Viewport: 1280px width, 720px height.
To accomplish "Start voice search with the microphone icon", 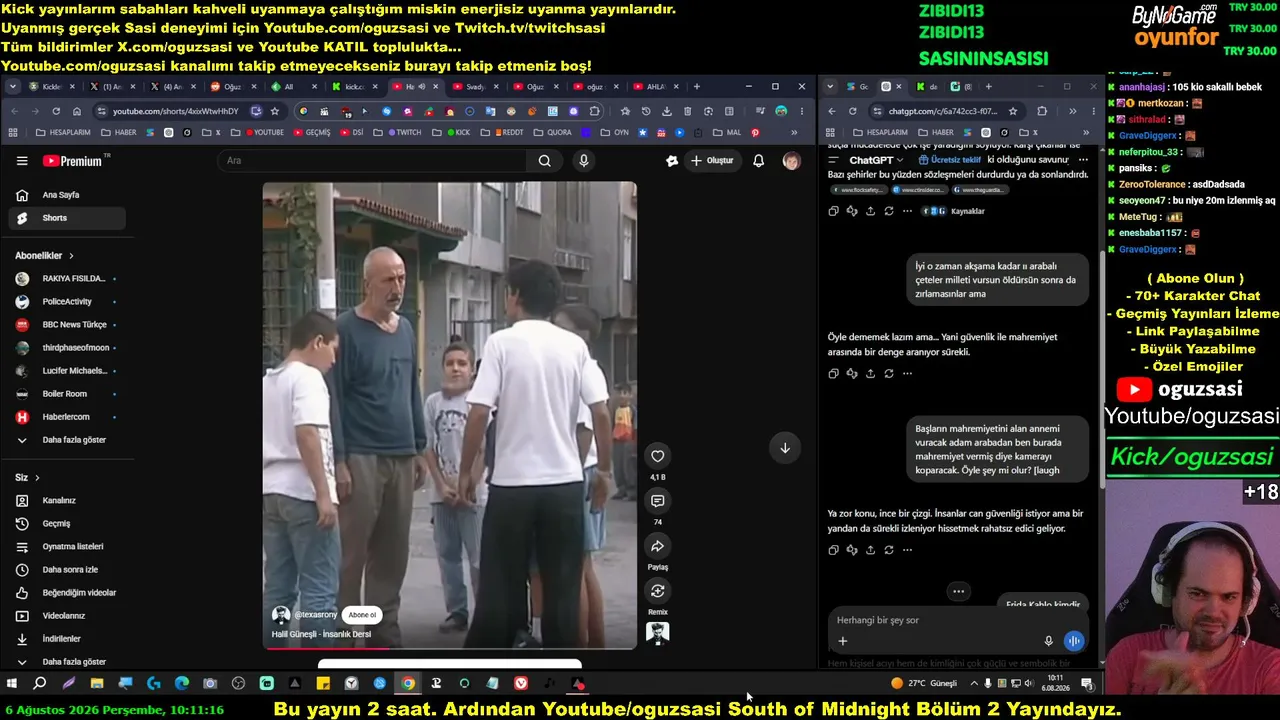I will click(x=584, y=161).
